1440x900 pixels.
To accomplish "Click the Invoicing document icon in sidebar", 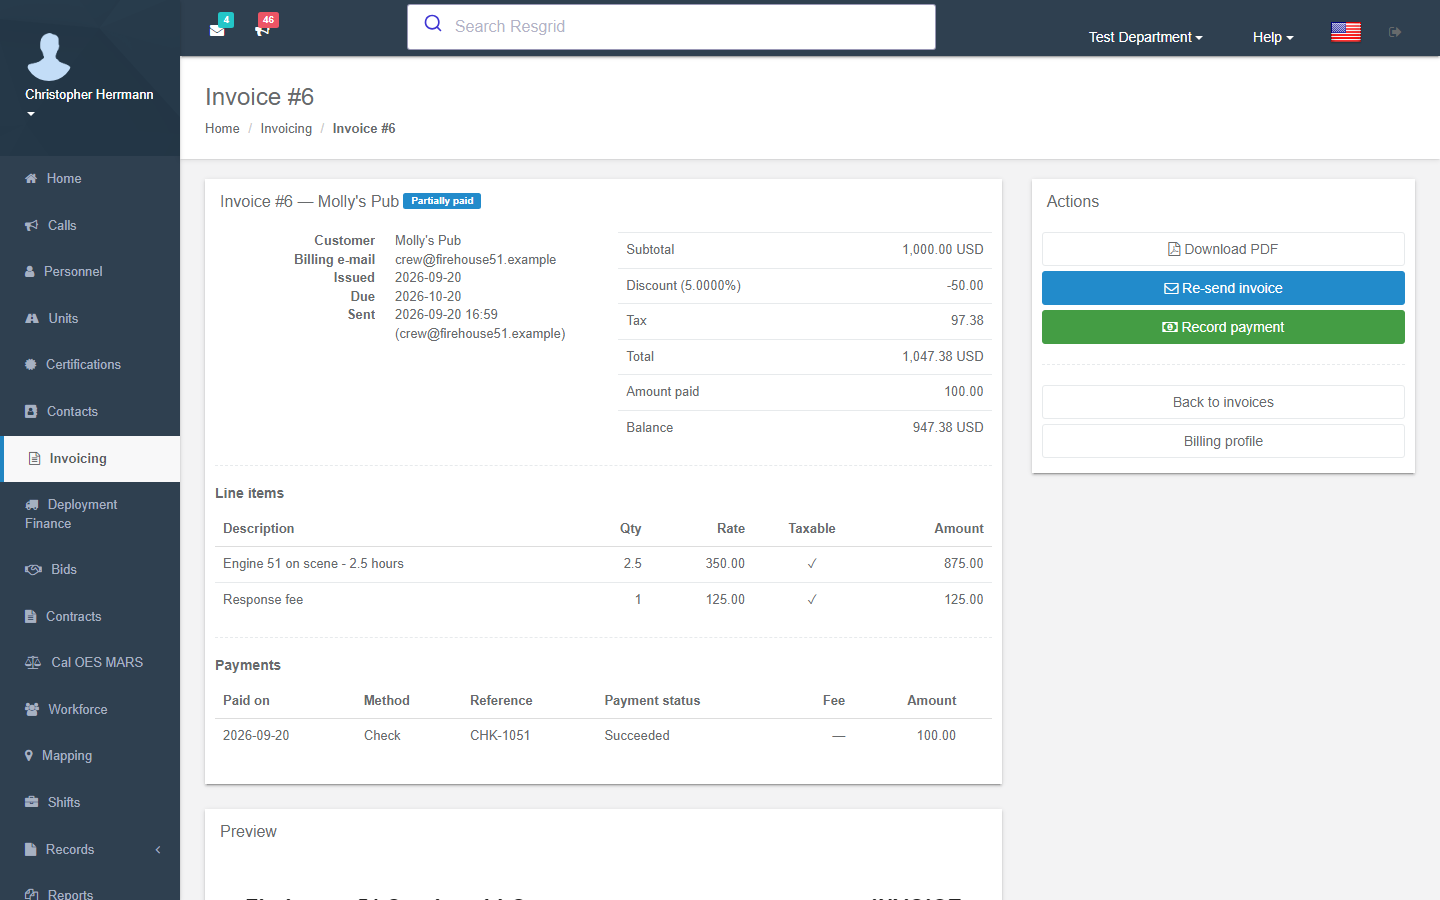I will (34, 459).
